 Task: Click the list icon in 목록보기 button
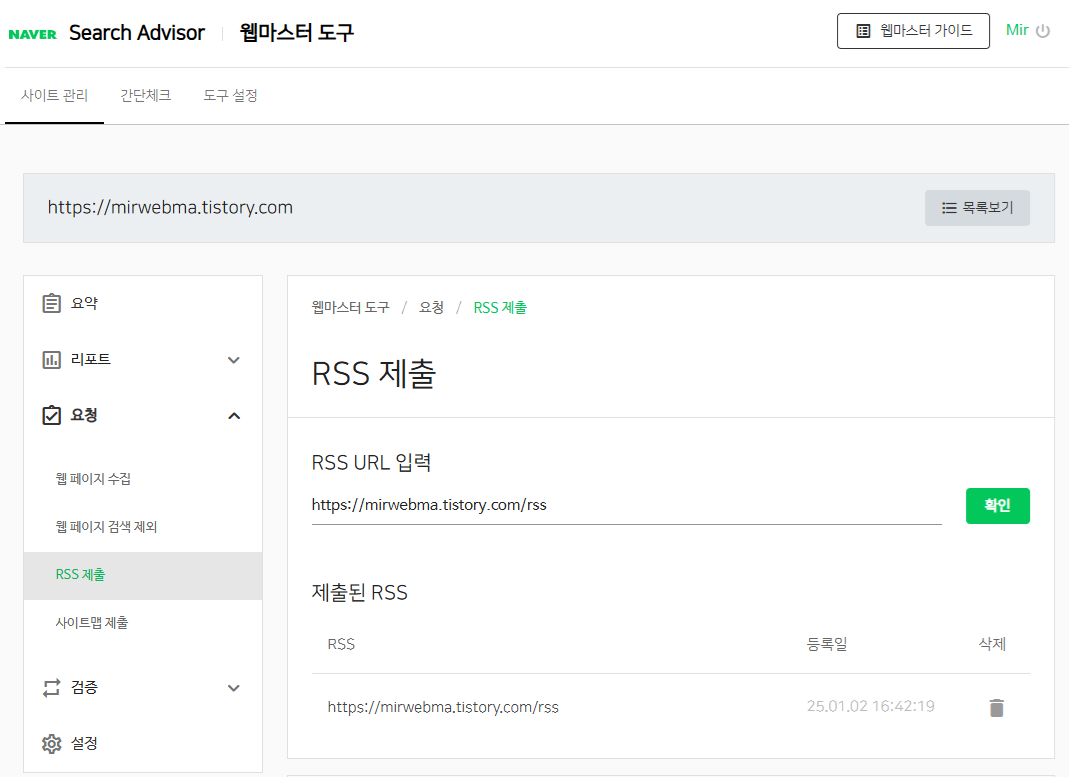[949, 208]
